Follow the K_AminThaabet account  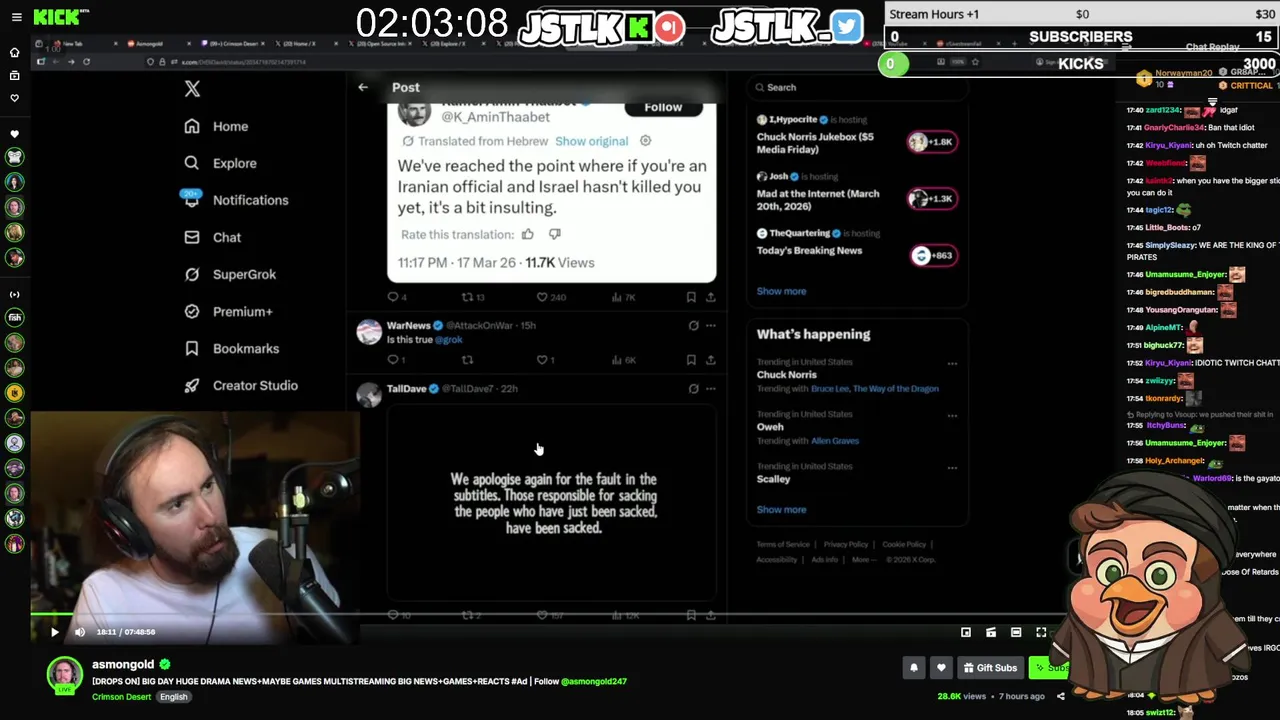pos(663,107)
